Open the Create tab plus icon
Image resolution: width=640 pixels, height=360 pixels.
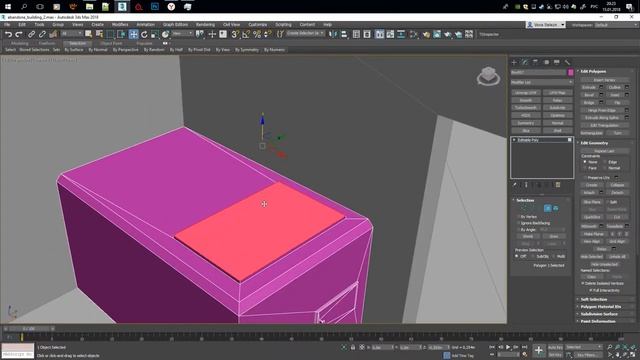pos(514,62)
